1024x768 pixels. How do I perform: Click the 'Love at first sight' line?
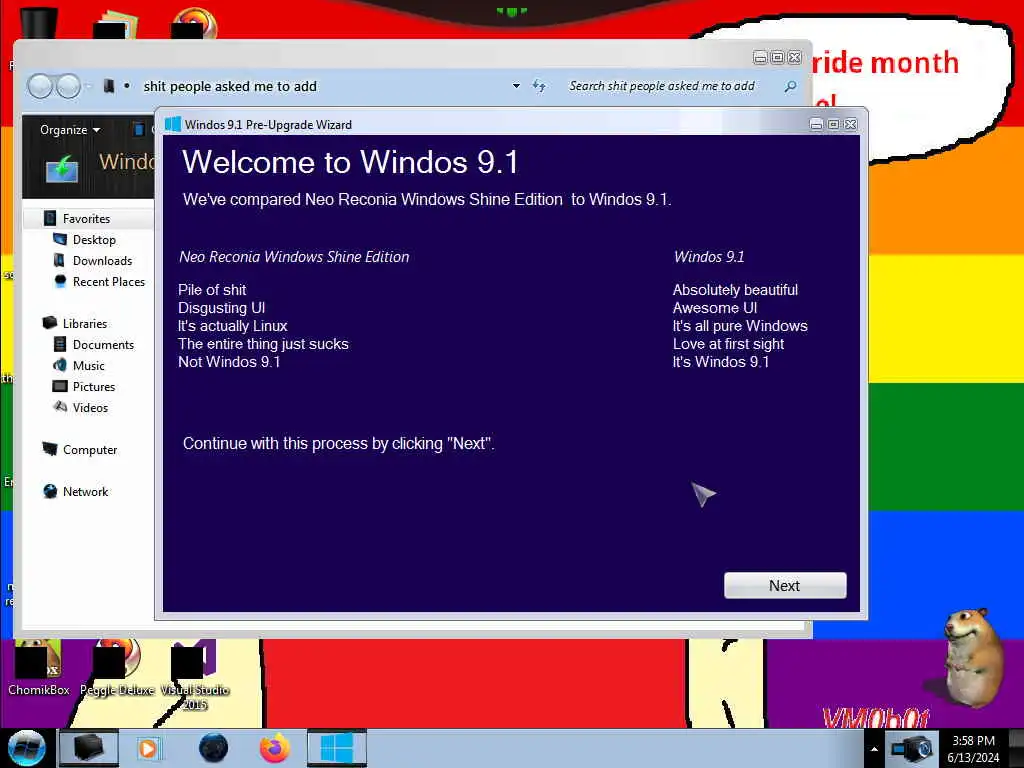click(728, 344)
